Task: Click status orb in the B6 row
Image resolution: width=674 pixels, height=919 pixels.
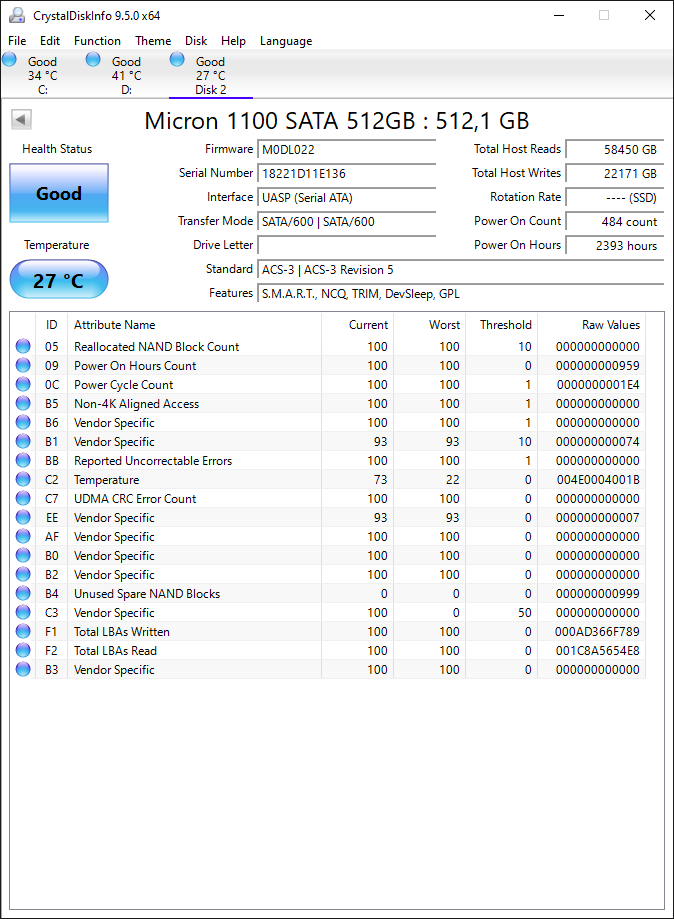Action: click(23, 423)
